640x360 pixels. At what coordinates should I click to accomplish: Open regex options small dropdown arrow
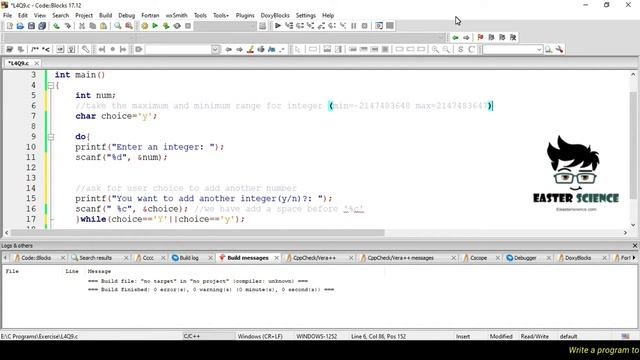pyautogui.click(x=282, y=49)
